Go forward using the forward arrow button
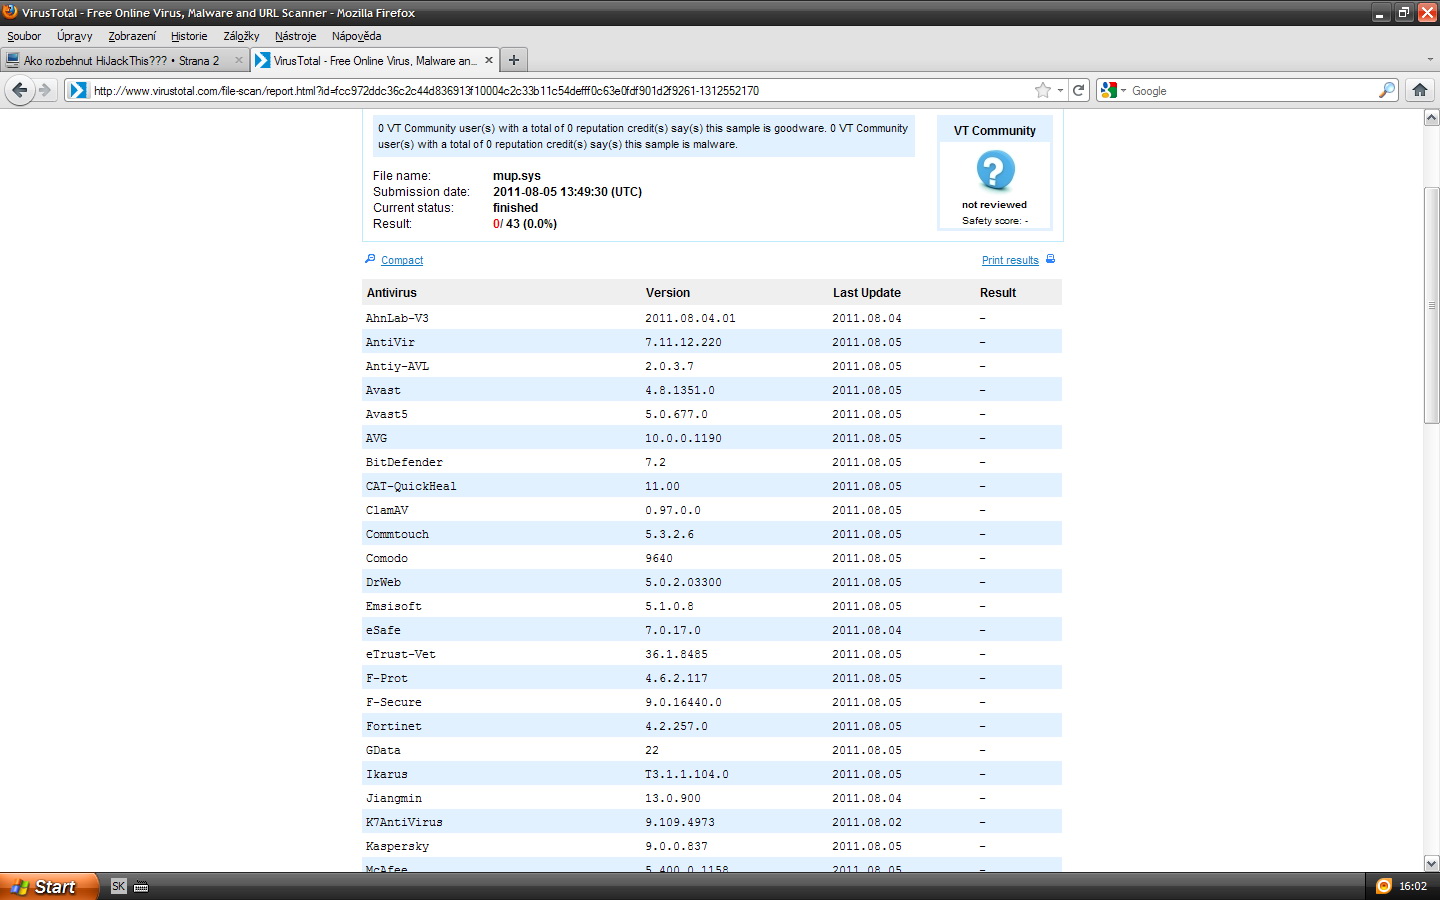This screenshot has height=900, width=1440. tap(45, 90)
